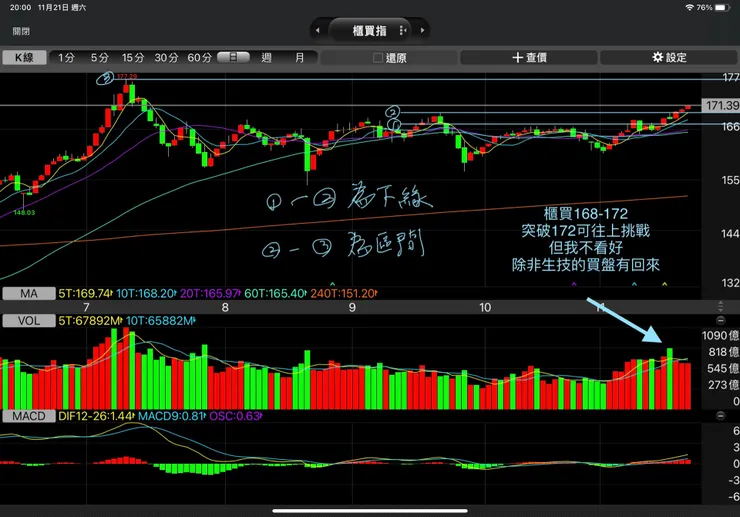Select month 10 on the date axis
The width and height of the screenshot is (740, 517).
coord(485,307)
